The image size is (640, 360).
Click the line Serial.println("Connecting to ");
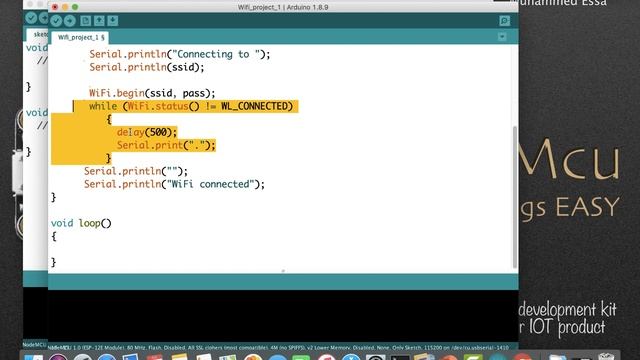[180, 54]
